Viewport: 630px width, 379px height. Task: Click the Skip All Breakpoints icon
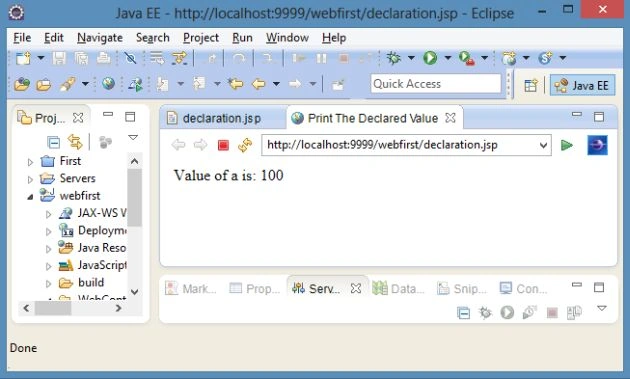130,59
